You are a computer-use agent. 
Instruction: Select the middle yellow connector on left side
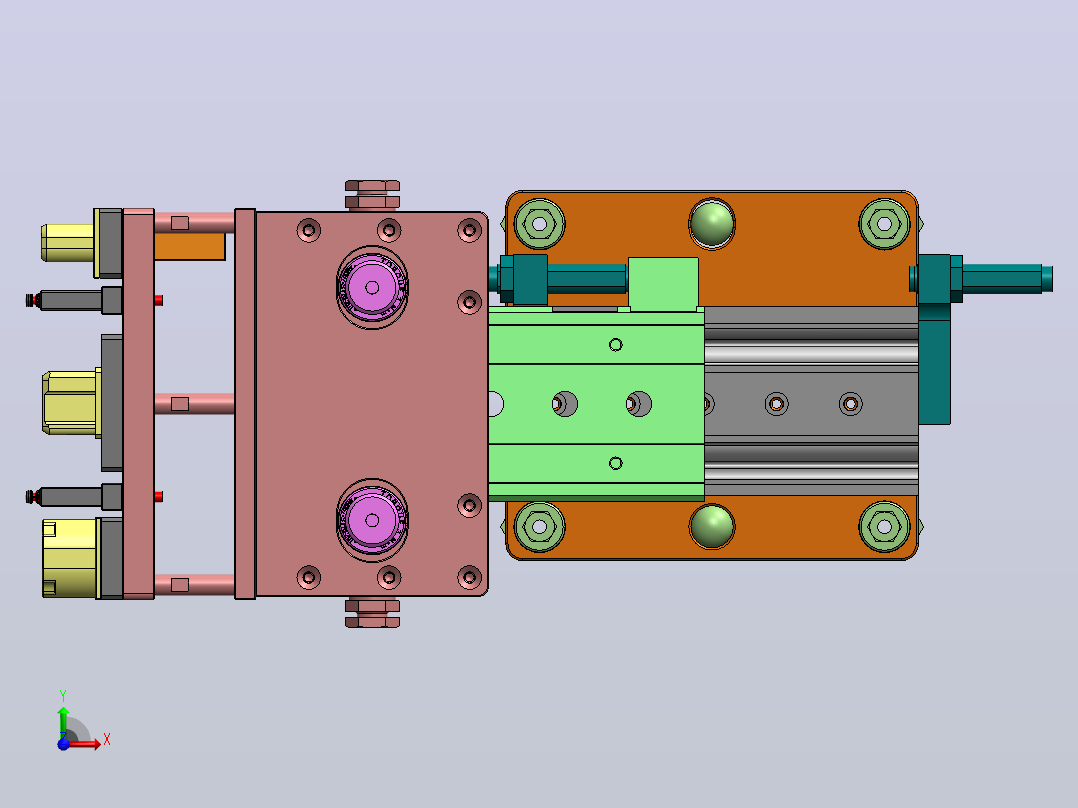[x=72, y=402]
